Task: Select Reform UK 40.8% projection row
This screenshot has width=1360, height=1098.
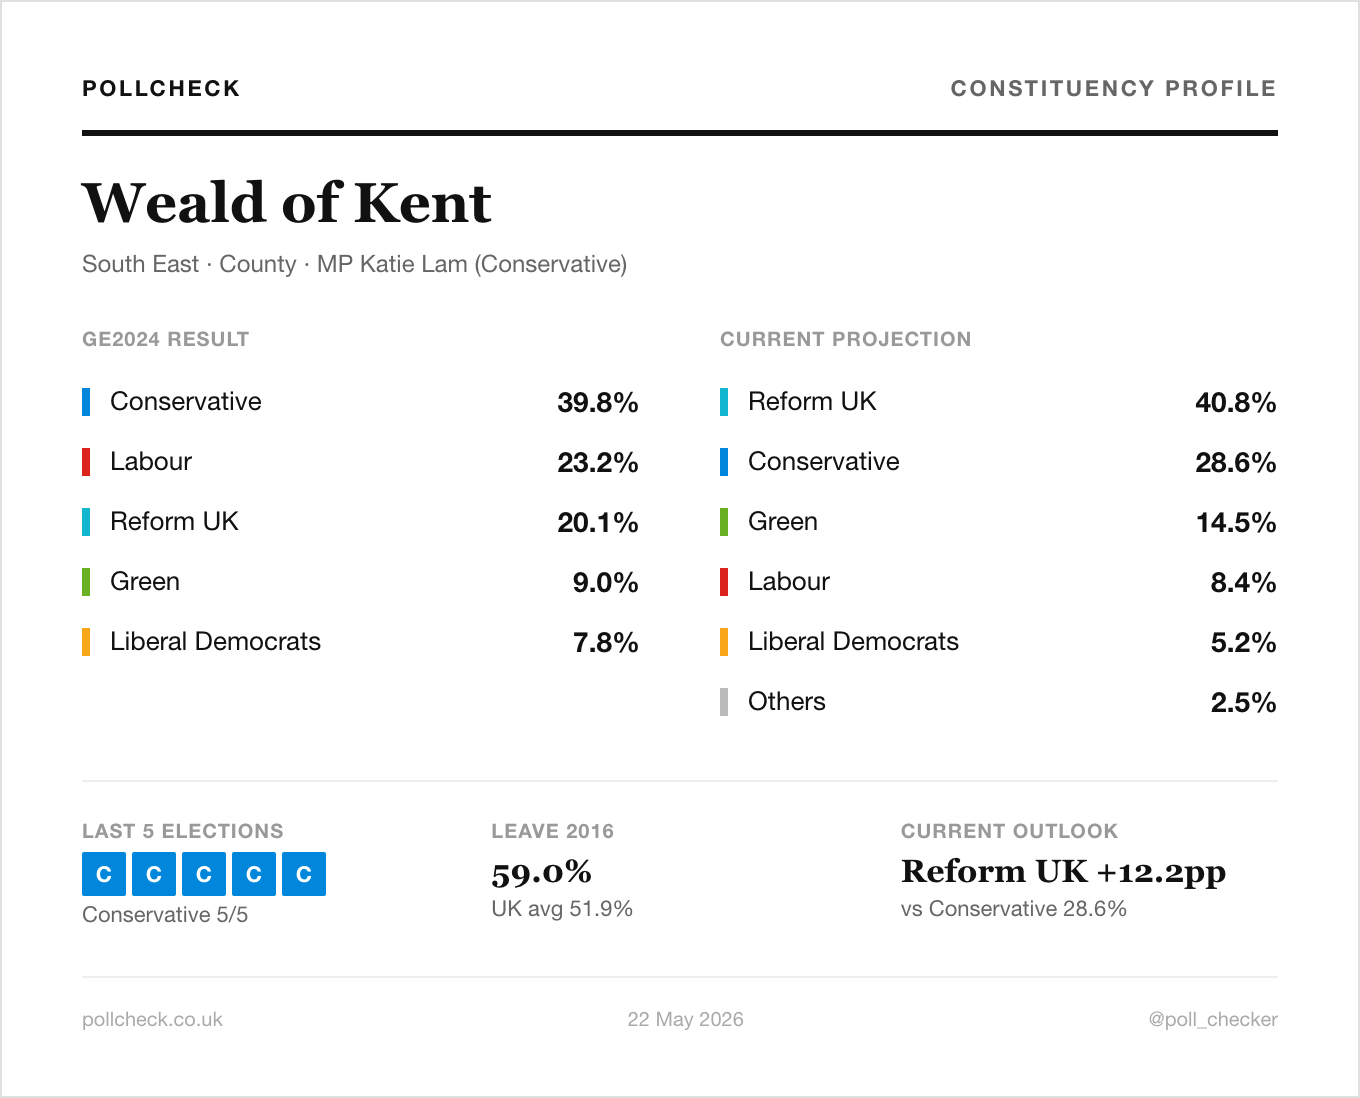Action: tap(998, 402)
